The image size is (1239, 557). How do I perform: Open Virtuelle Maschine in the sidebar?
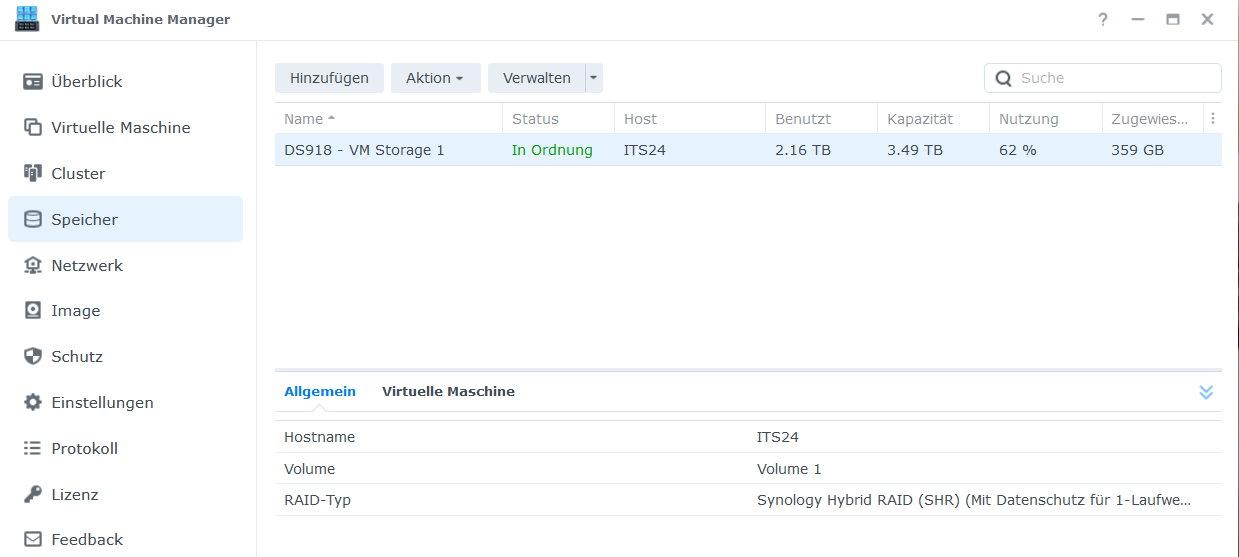(125, 128)
